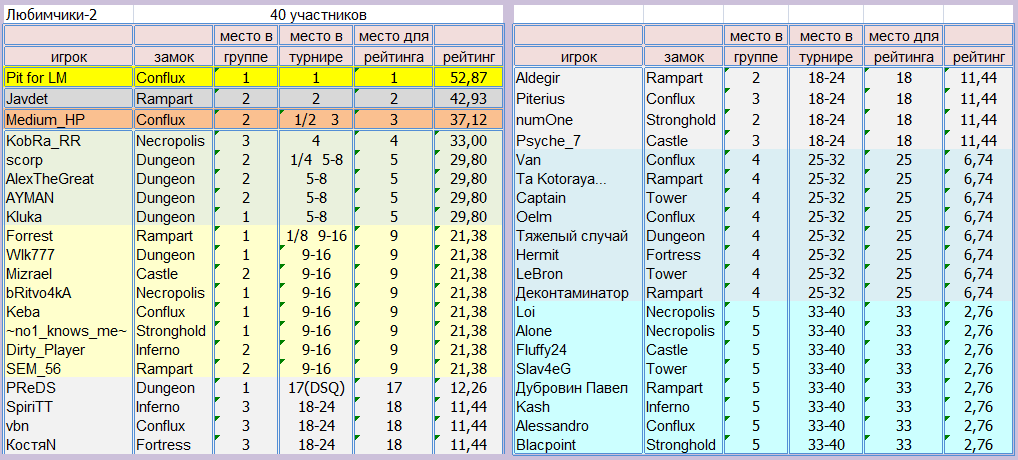This screenshot has width=1018, height=460.
Task: Click the '1/8 9-16' cell for Forrest
Action: 316,236
